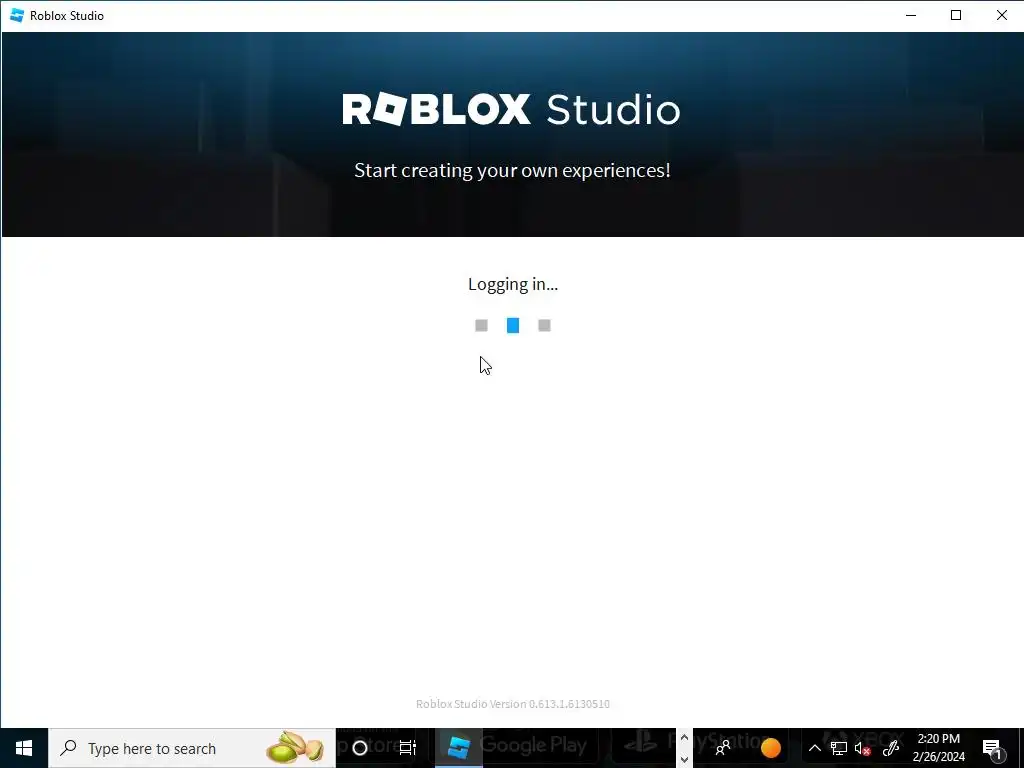Image resolution: width=1024 pixels, height=768 pixels.
Task: Maximize the Roblox Studio window
Action: pyautogui.click(x=956, y=15)
